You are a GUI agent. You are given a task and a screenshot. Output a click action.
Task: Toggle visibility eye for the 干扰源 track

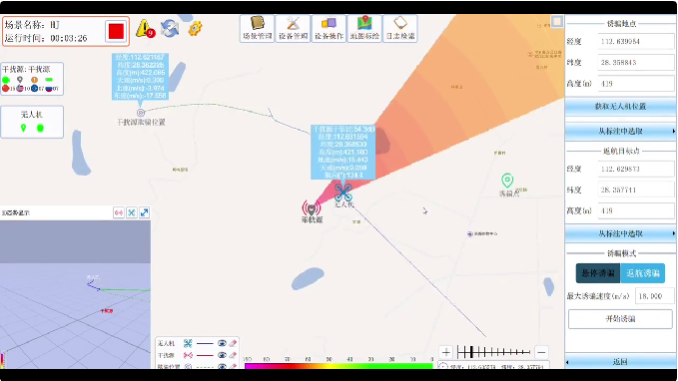click(x=222, y=355)
